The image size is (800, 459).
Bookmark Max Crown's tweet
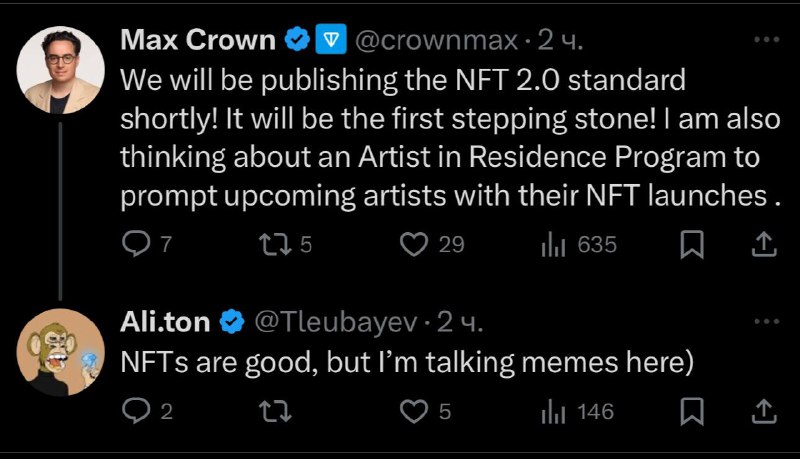click(x=692, y=244)
